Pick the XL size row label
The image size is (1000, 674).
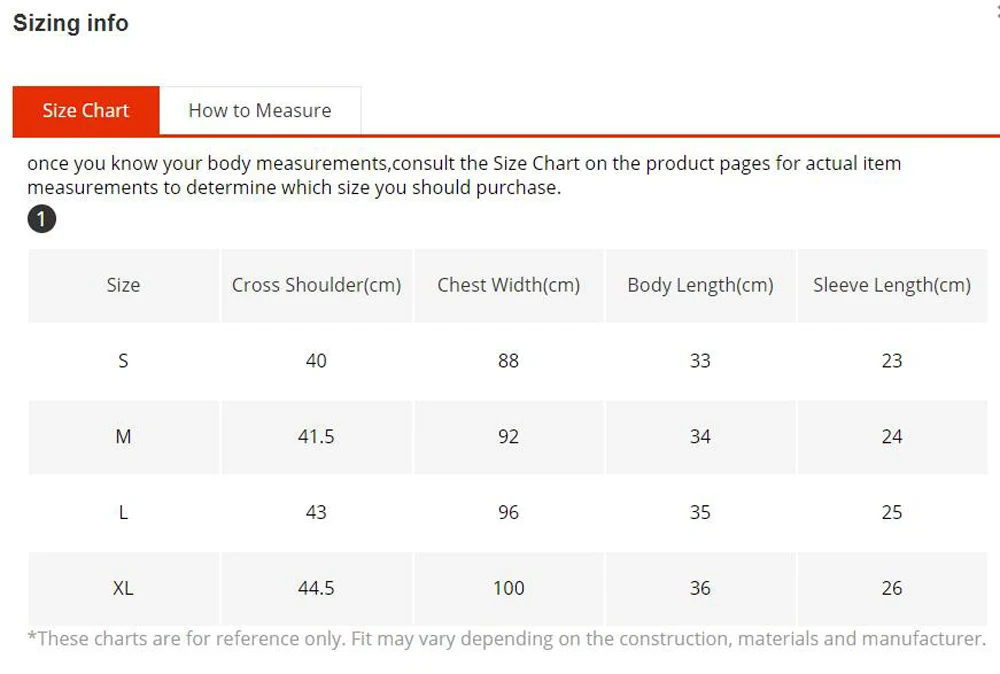pyautogui.click(x=123, y=588)
